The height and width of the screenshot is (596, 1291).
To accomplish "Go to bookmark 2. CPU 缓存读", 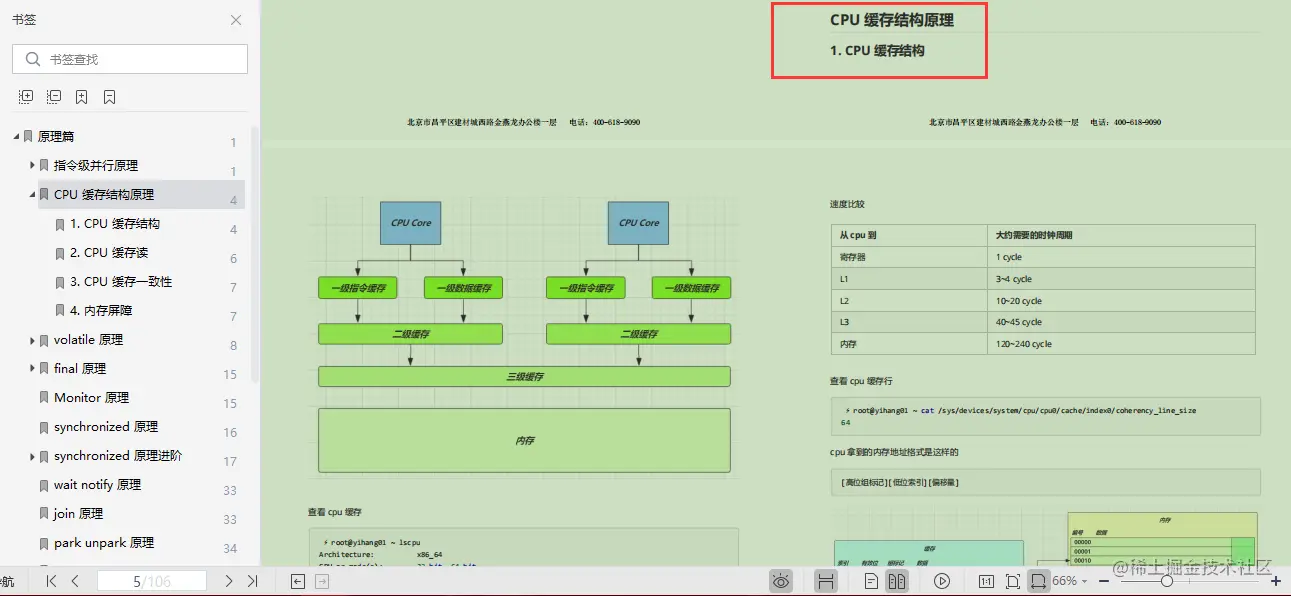I will point(109,253).
